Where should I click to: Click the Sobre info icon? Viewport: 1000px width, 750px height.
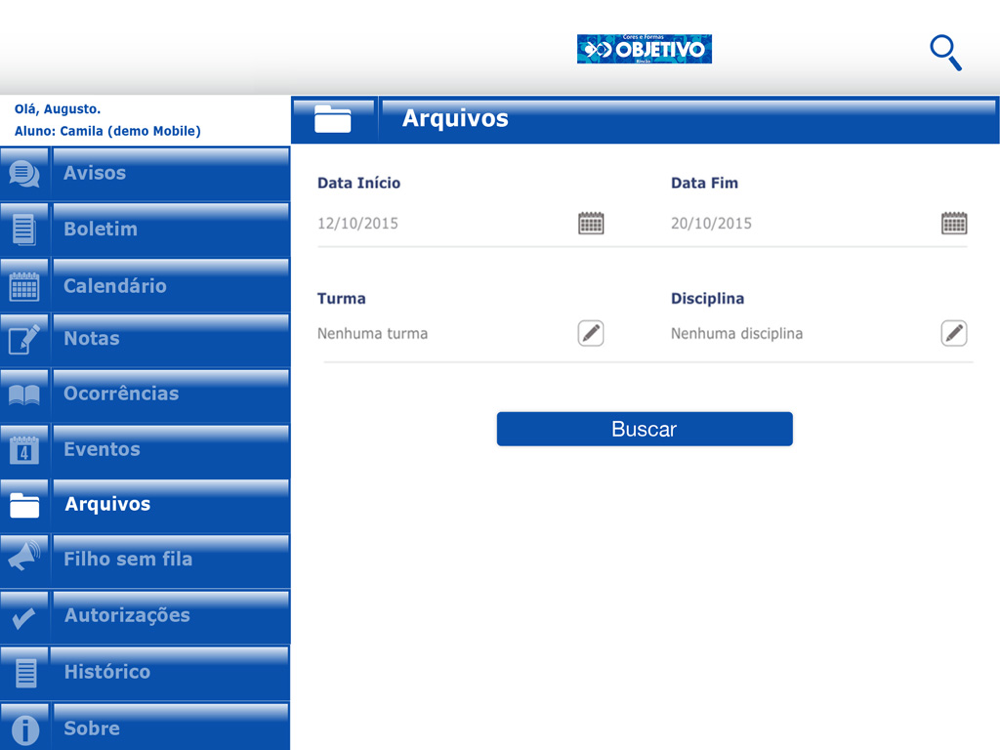(x=26, y=730)
